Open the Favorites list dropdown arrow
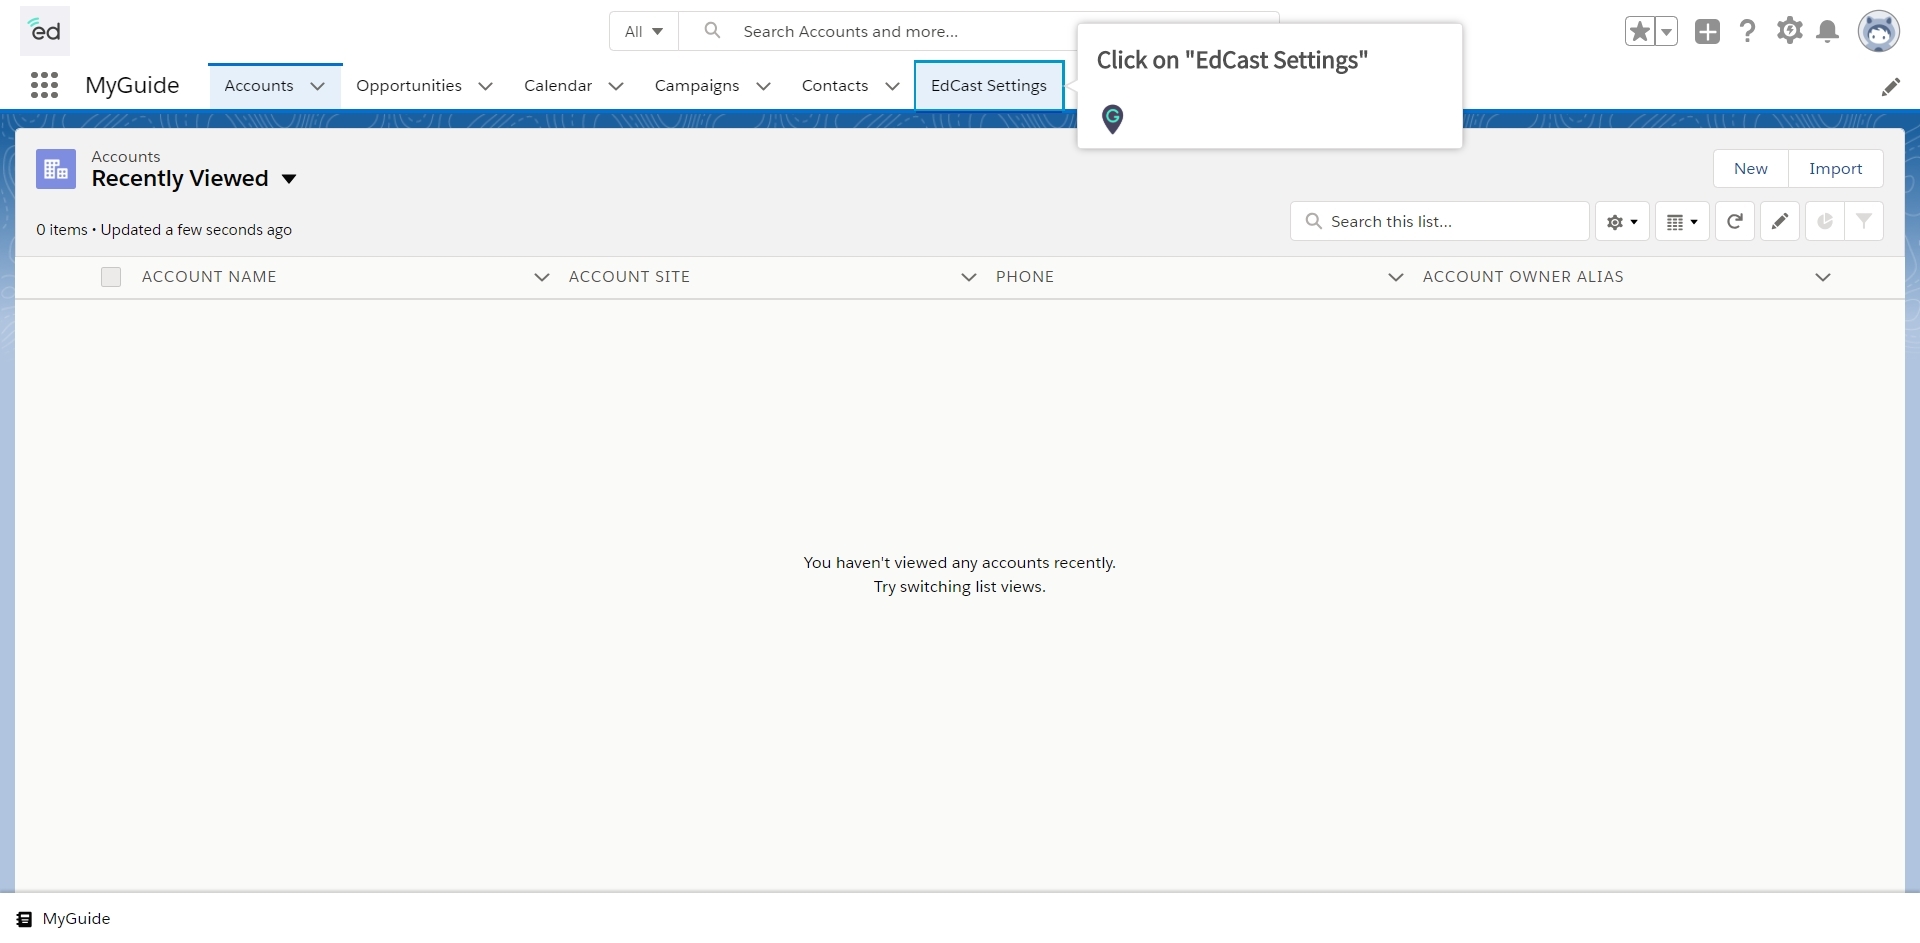Viewport: 1920px width, 943px height. coord(1667,32)
